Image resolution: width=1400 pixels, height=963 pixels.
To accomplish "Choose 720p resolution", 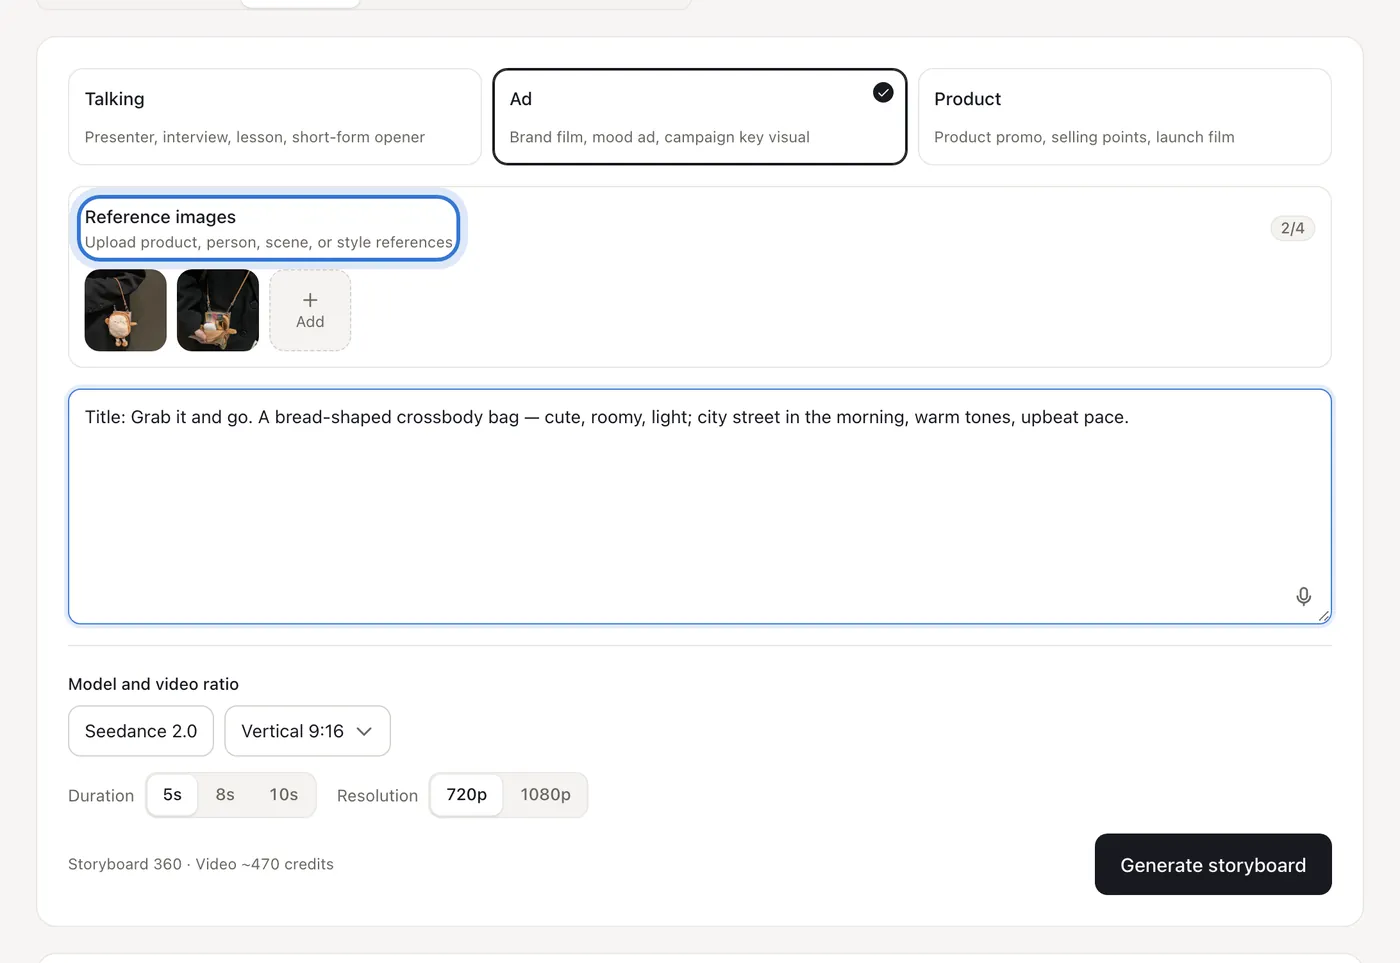I will (467, 795).
